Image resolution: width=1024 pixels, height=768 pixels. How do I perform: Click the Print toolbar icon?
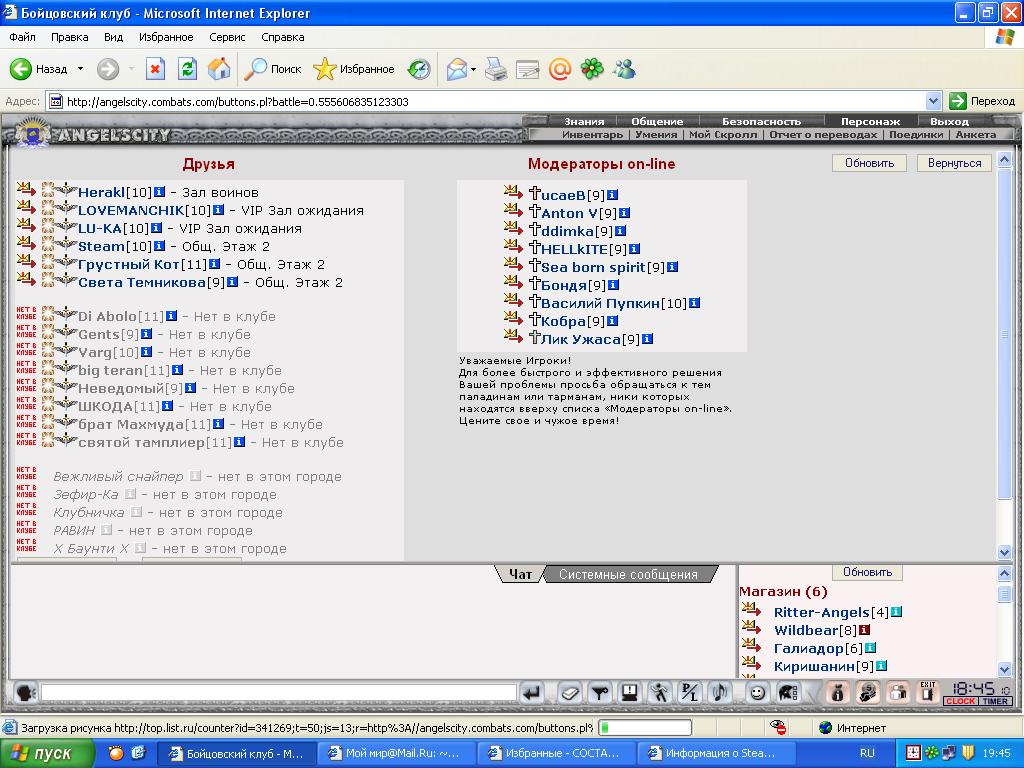[496, 69]
